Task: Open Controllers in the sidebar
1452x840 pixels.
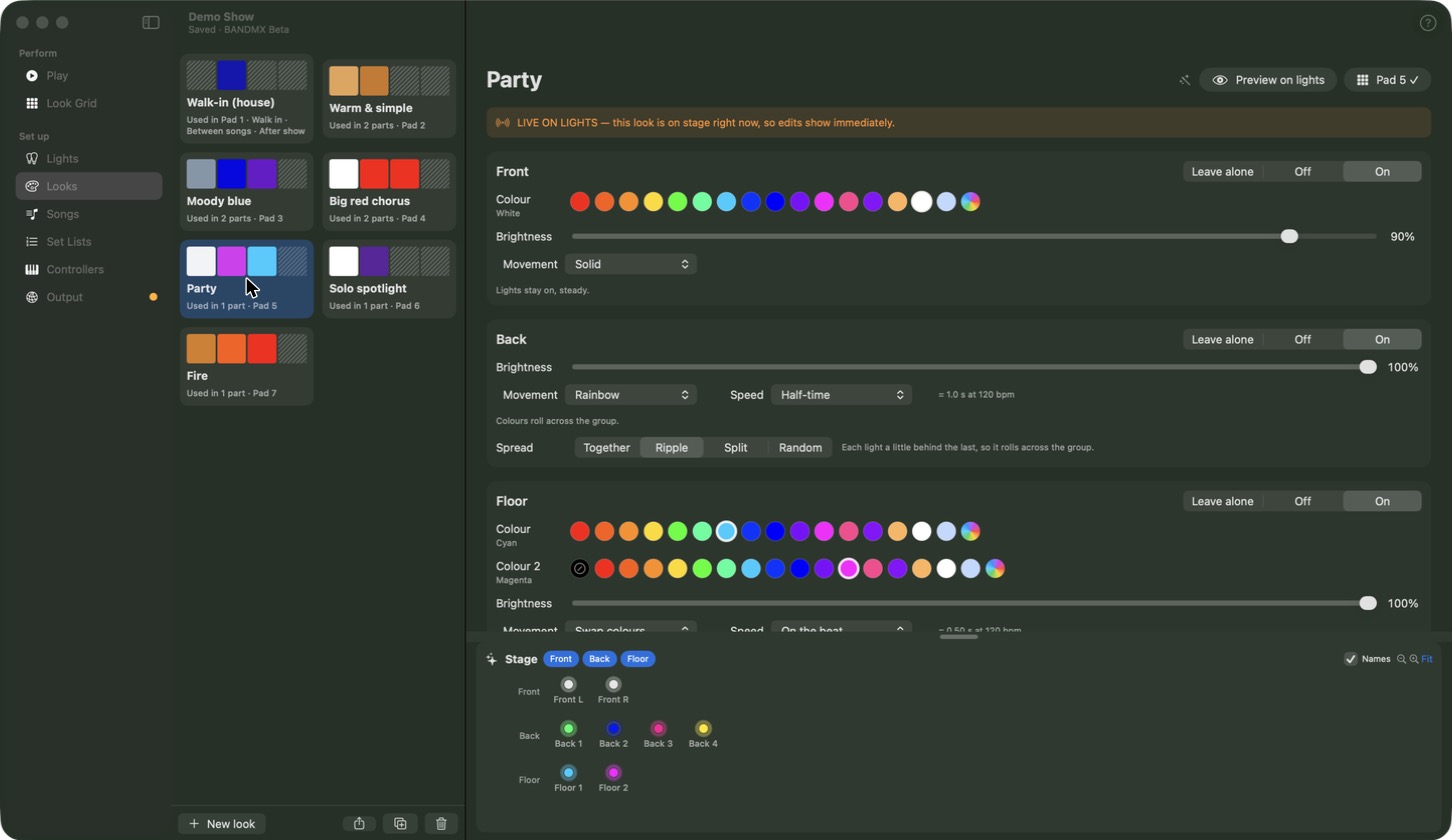Action: click(89, 270)
